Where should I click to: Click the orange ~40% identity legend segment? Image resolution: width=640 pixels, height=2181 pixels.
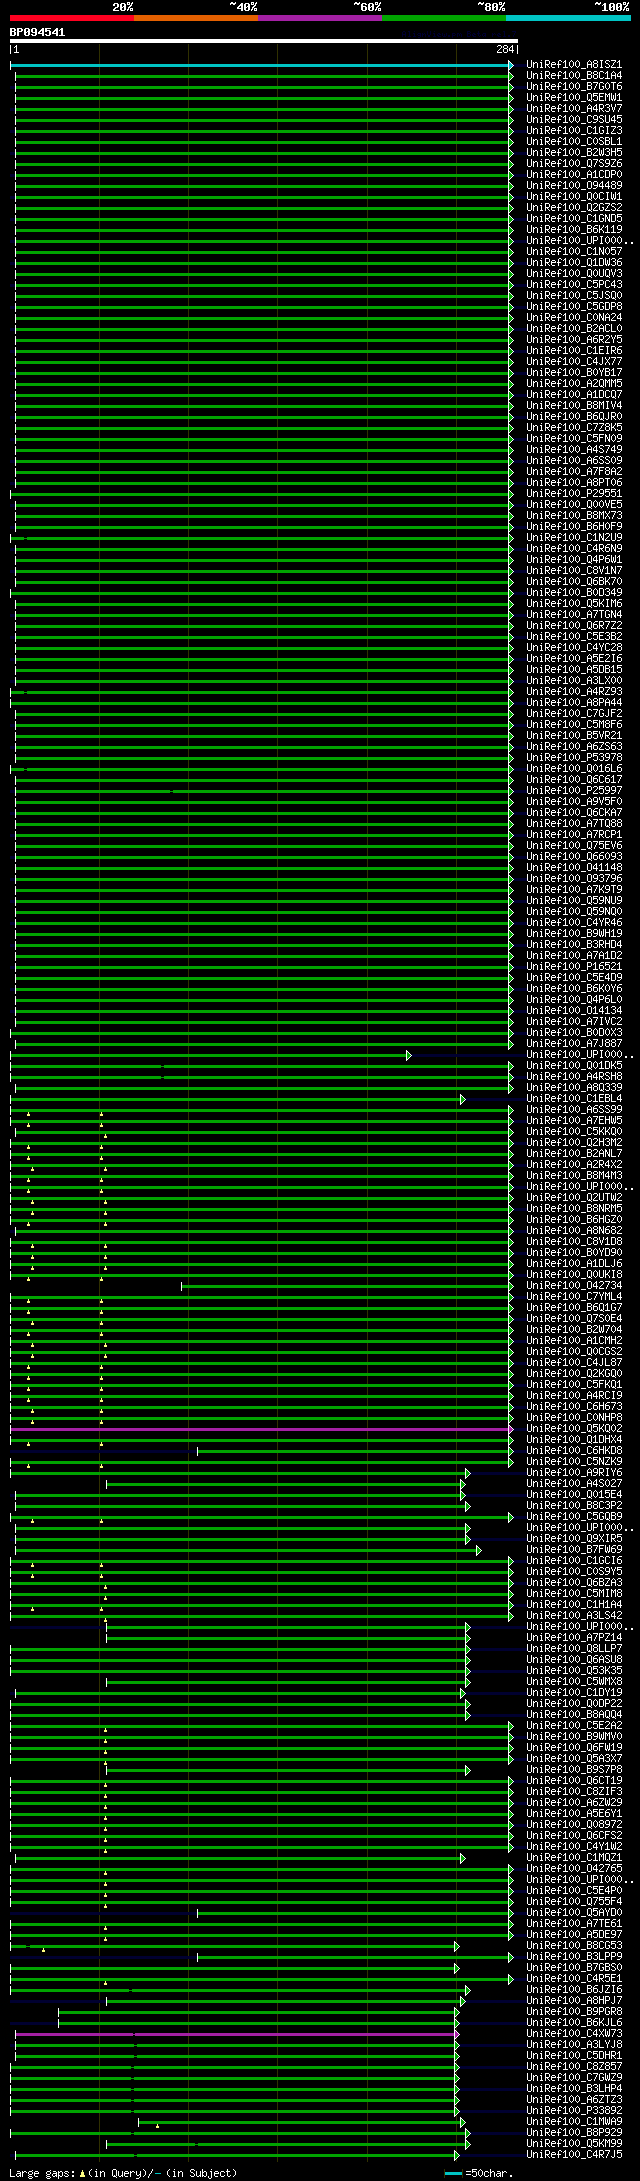tap(196, 17)
